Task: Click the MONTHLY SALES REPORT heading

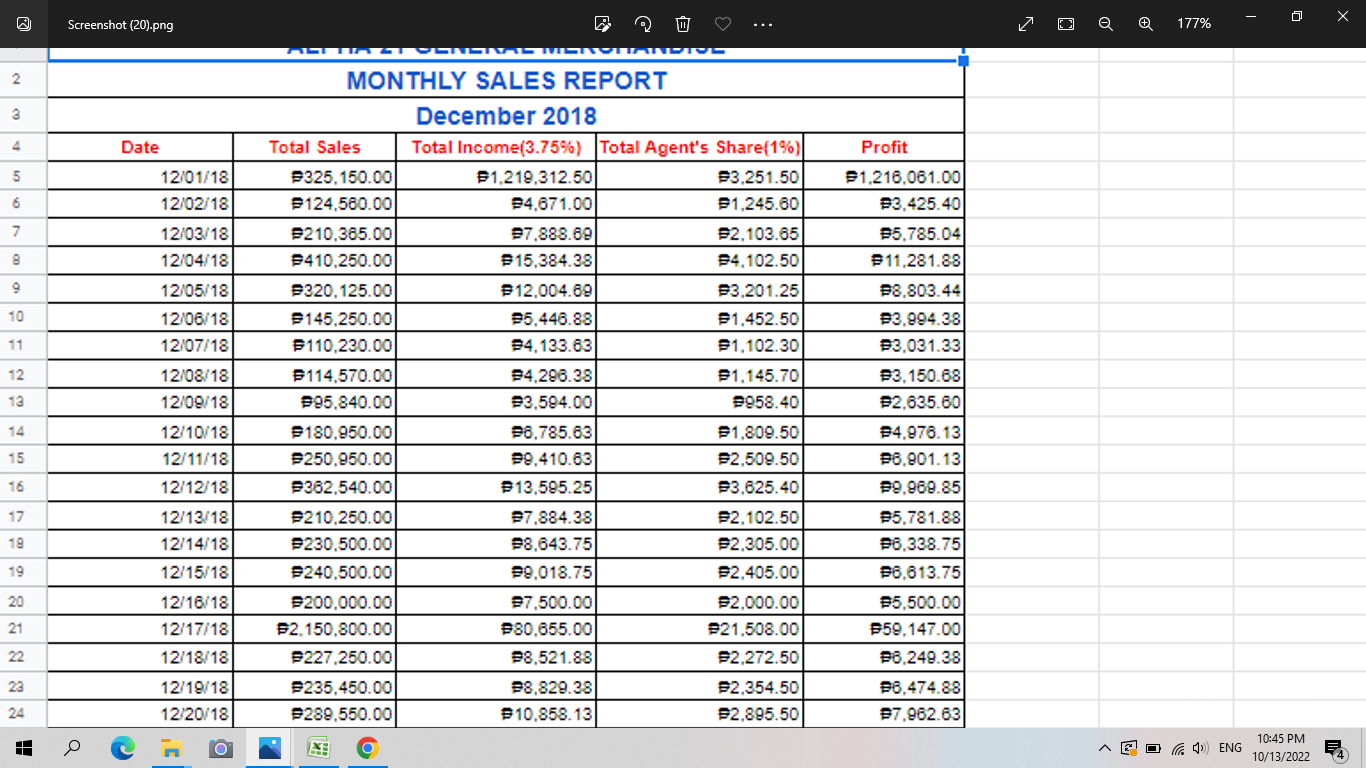Action: (507, 81)
